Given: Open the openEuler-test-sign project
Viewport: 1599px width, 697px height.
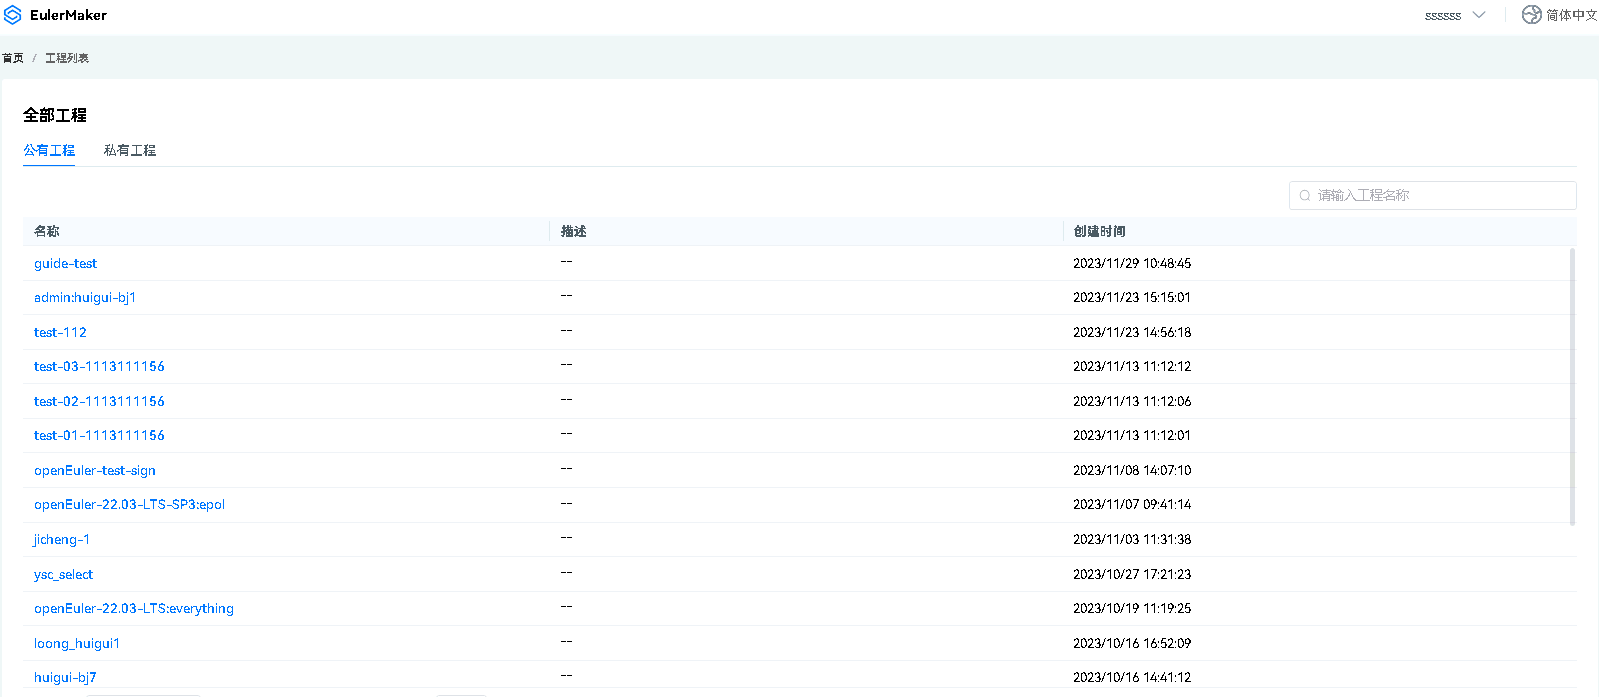Looking at the screenshot, I should point(95,471).
